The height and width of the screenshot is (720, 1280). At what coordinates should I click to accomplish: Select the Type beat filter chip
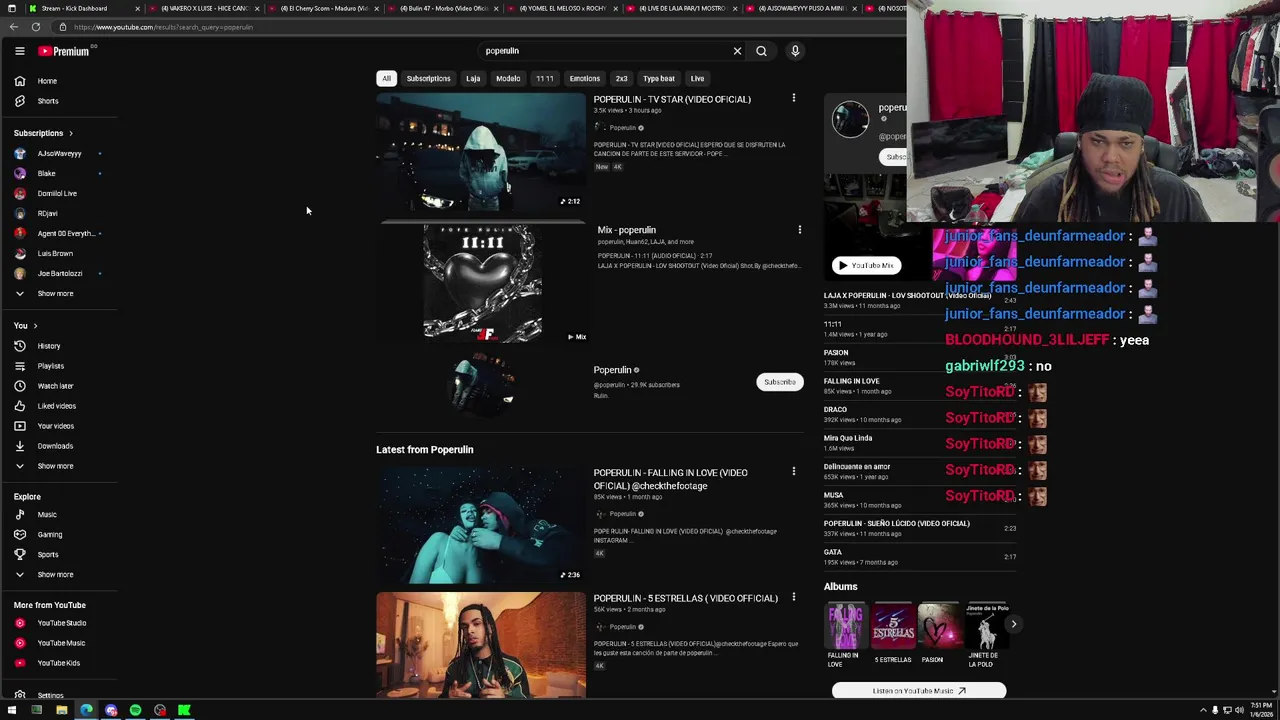click(x=659, y=78)
